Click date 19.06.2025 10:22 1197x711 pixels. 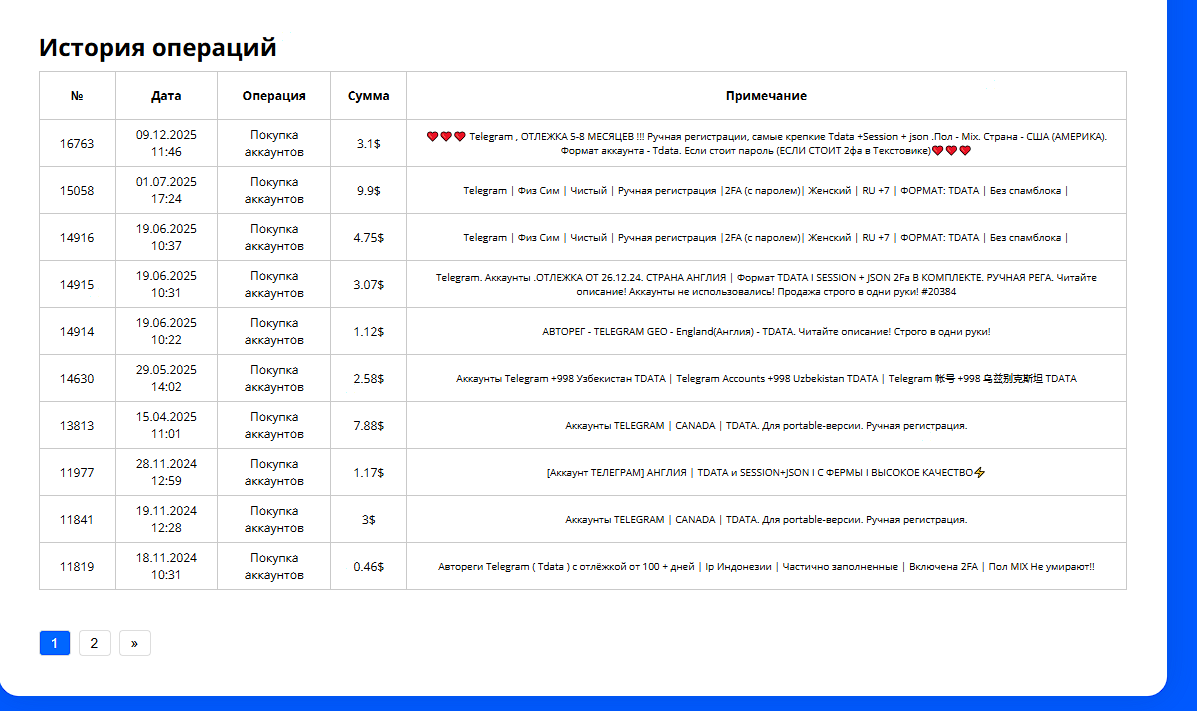coord(166,331)
